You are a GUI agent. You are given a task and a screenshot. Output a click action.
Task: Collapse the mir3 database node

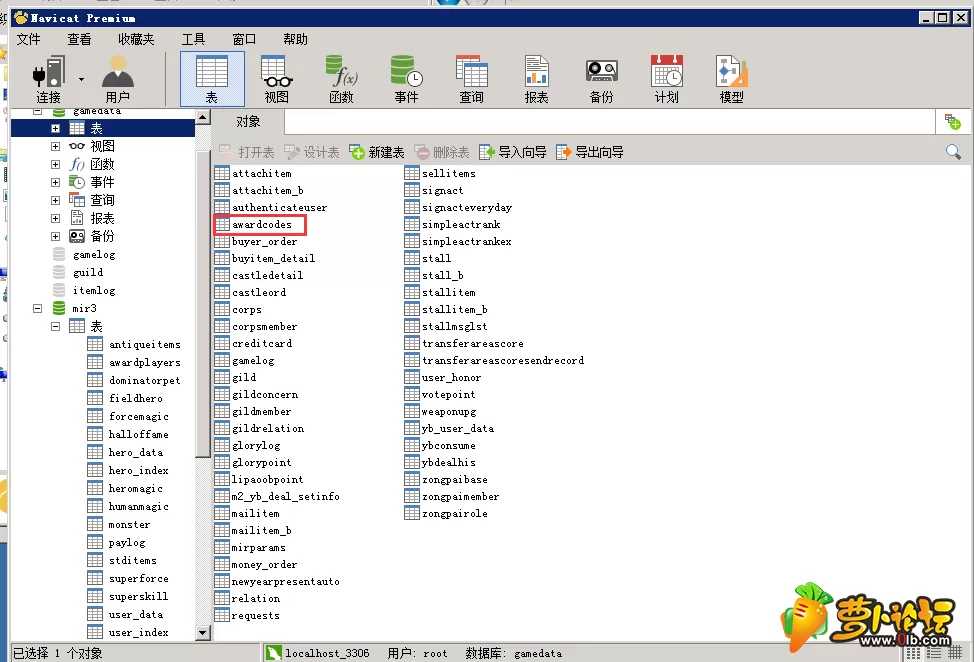pyautogui.click(x=38, y=308)
